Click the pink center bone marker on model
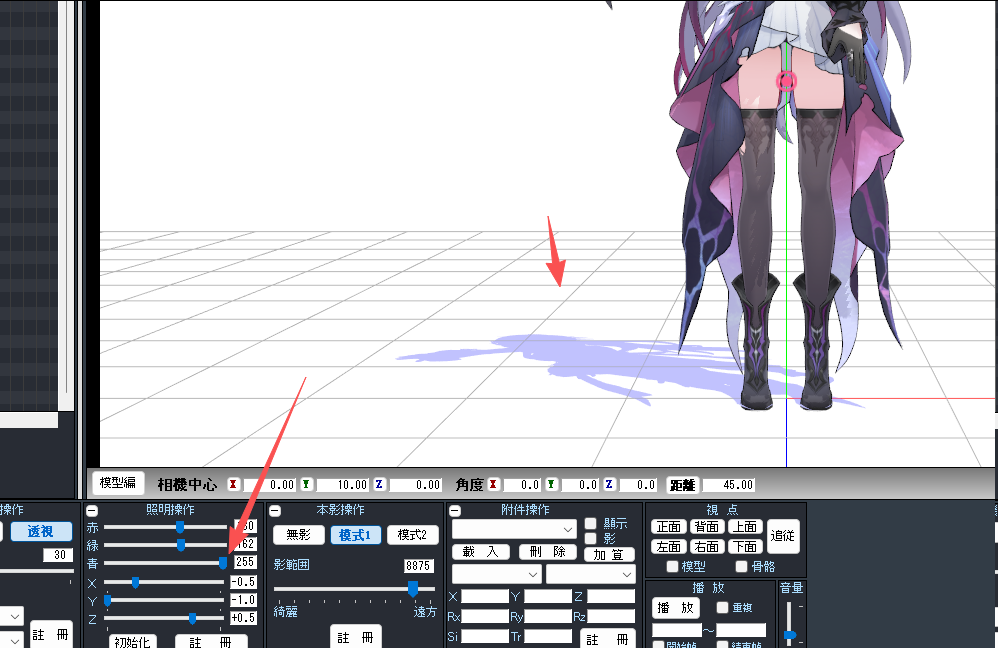Screen dimensions: 998x648 787,81
